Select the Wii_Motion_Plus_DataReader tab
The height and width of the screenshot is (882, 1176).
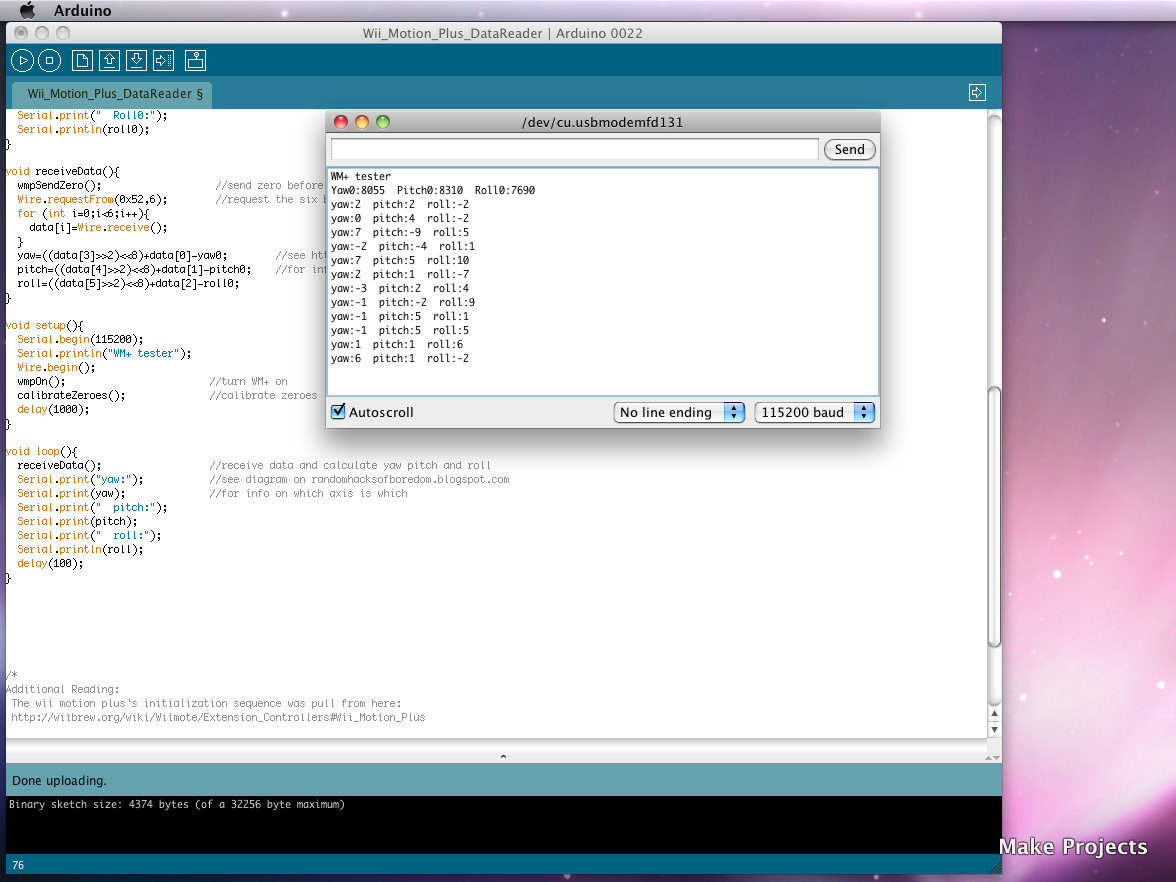tap(114, 94)
